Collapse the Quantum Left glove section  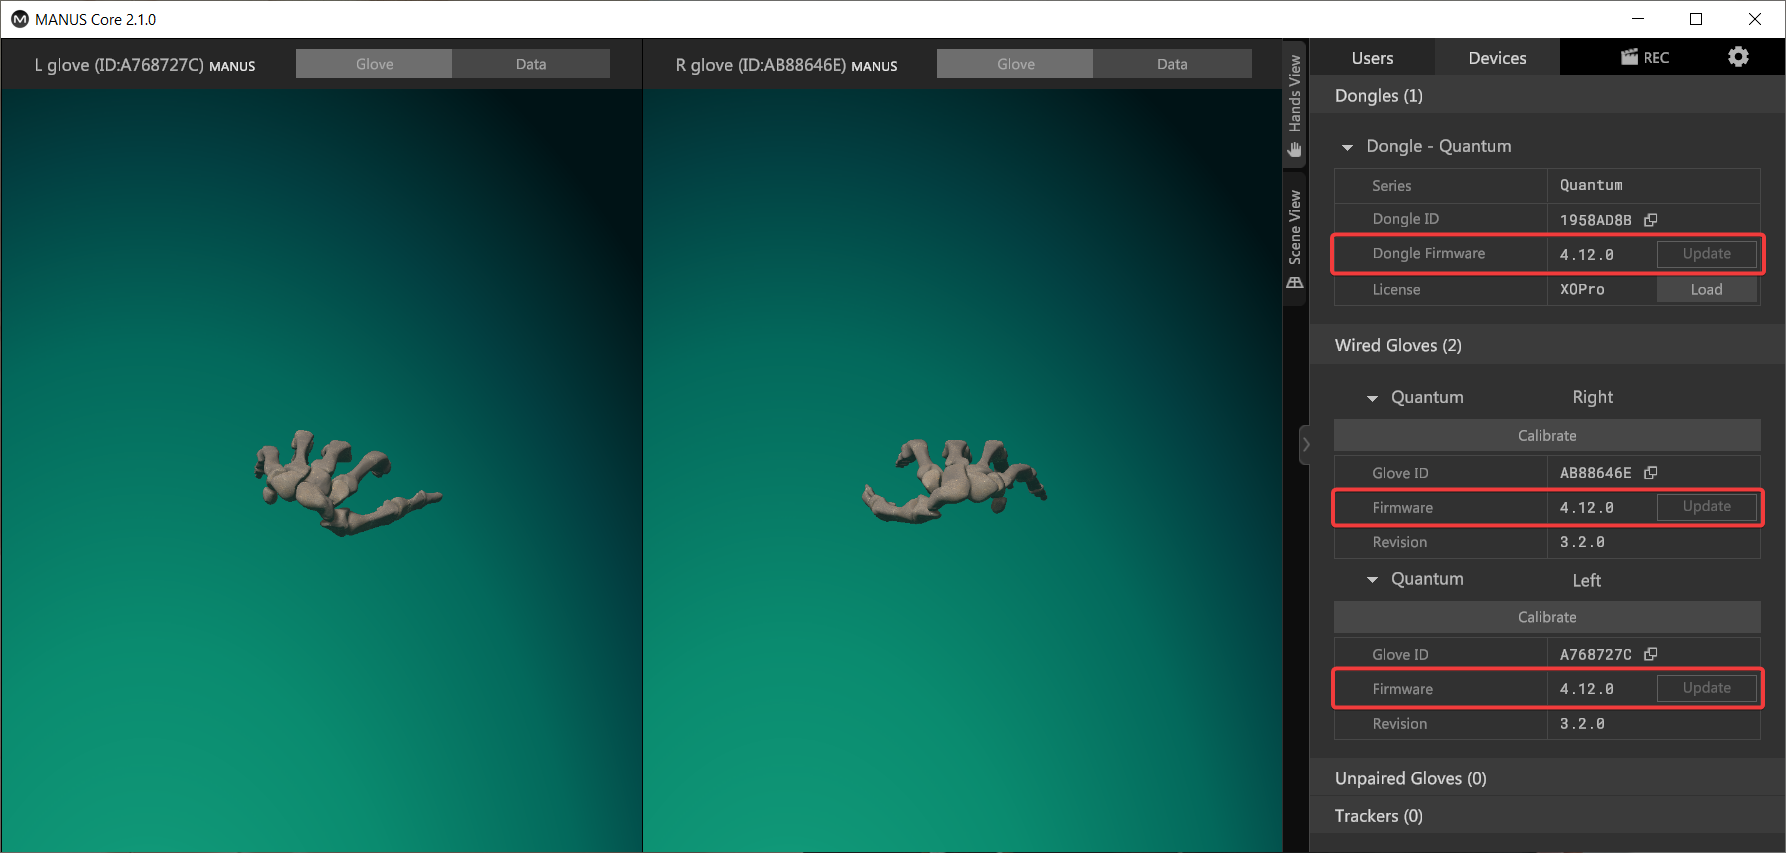pos(1372,580)
